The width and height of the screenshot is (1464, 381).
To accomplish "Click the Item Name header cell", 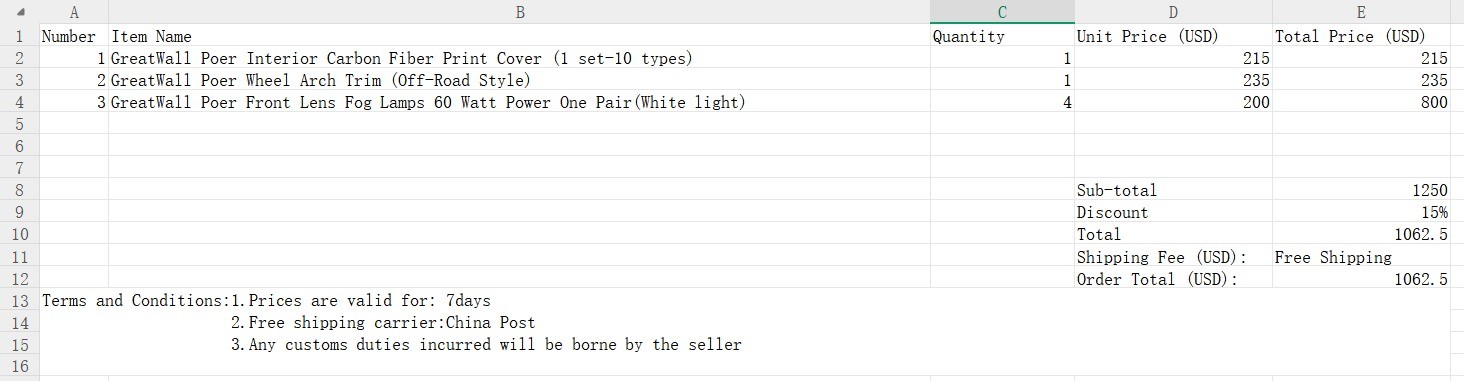I will pos(519,36).
